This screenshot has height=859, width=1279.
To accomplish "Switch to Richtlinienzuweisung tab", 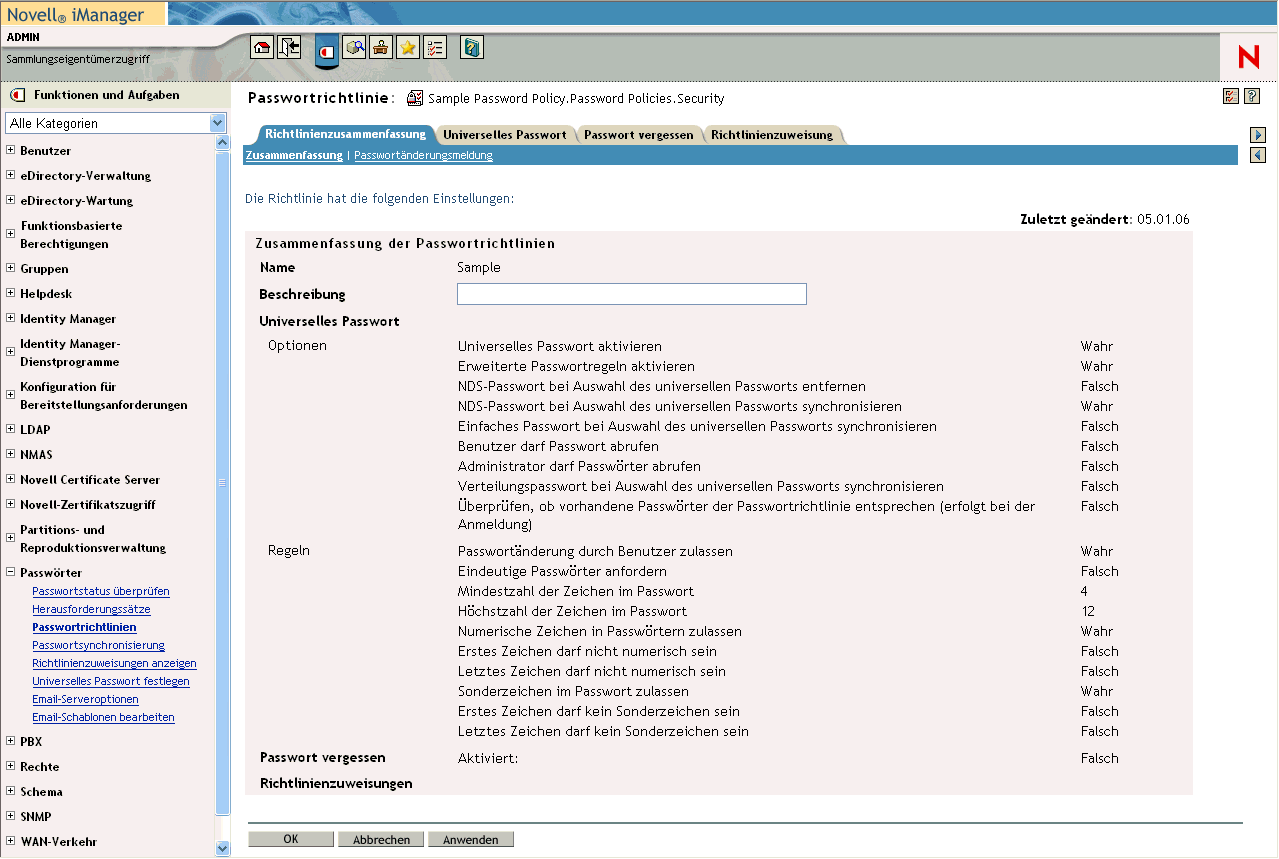I will click(x=772, y=135).
